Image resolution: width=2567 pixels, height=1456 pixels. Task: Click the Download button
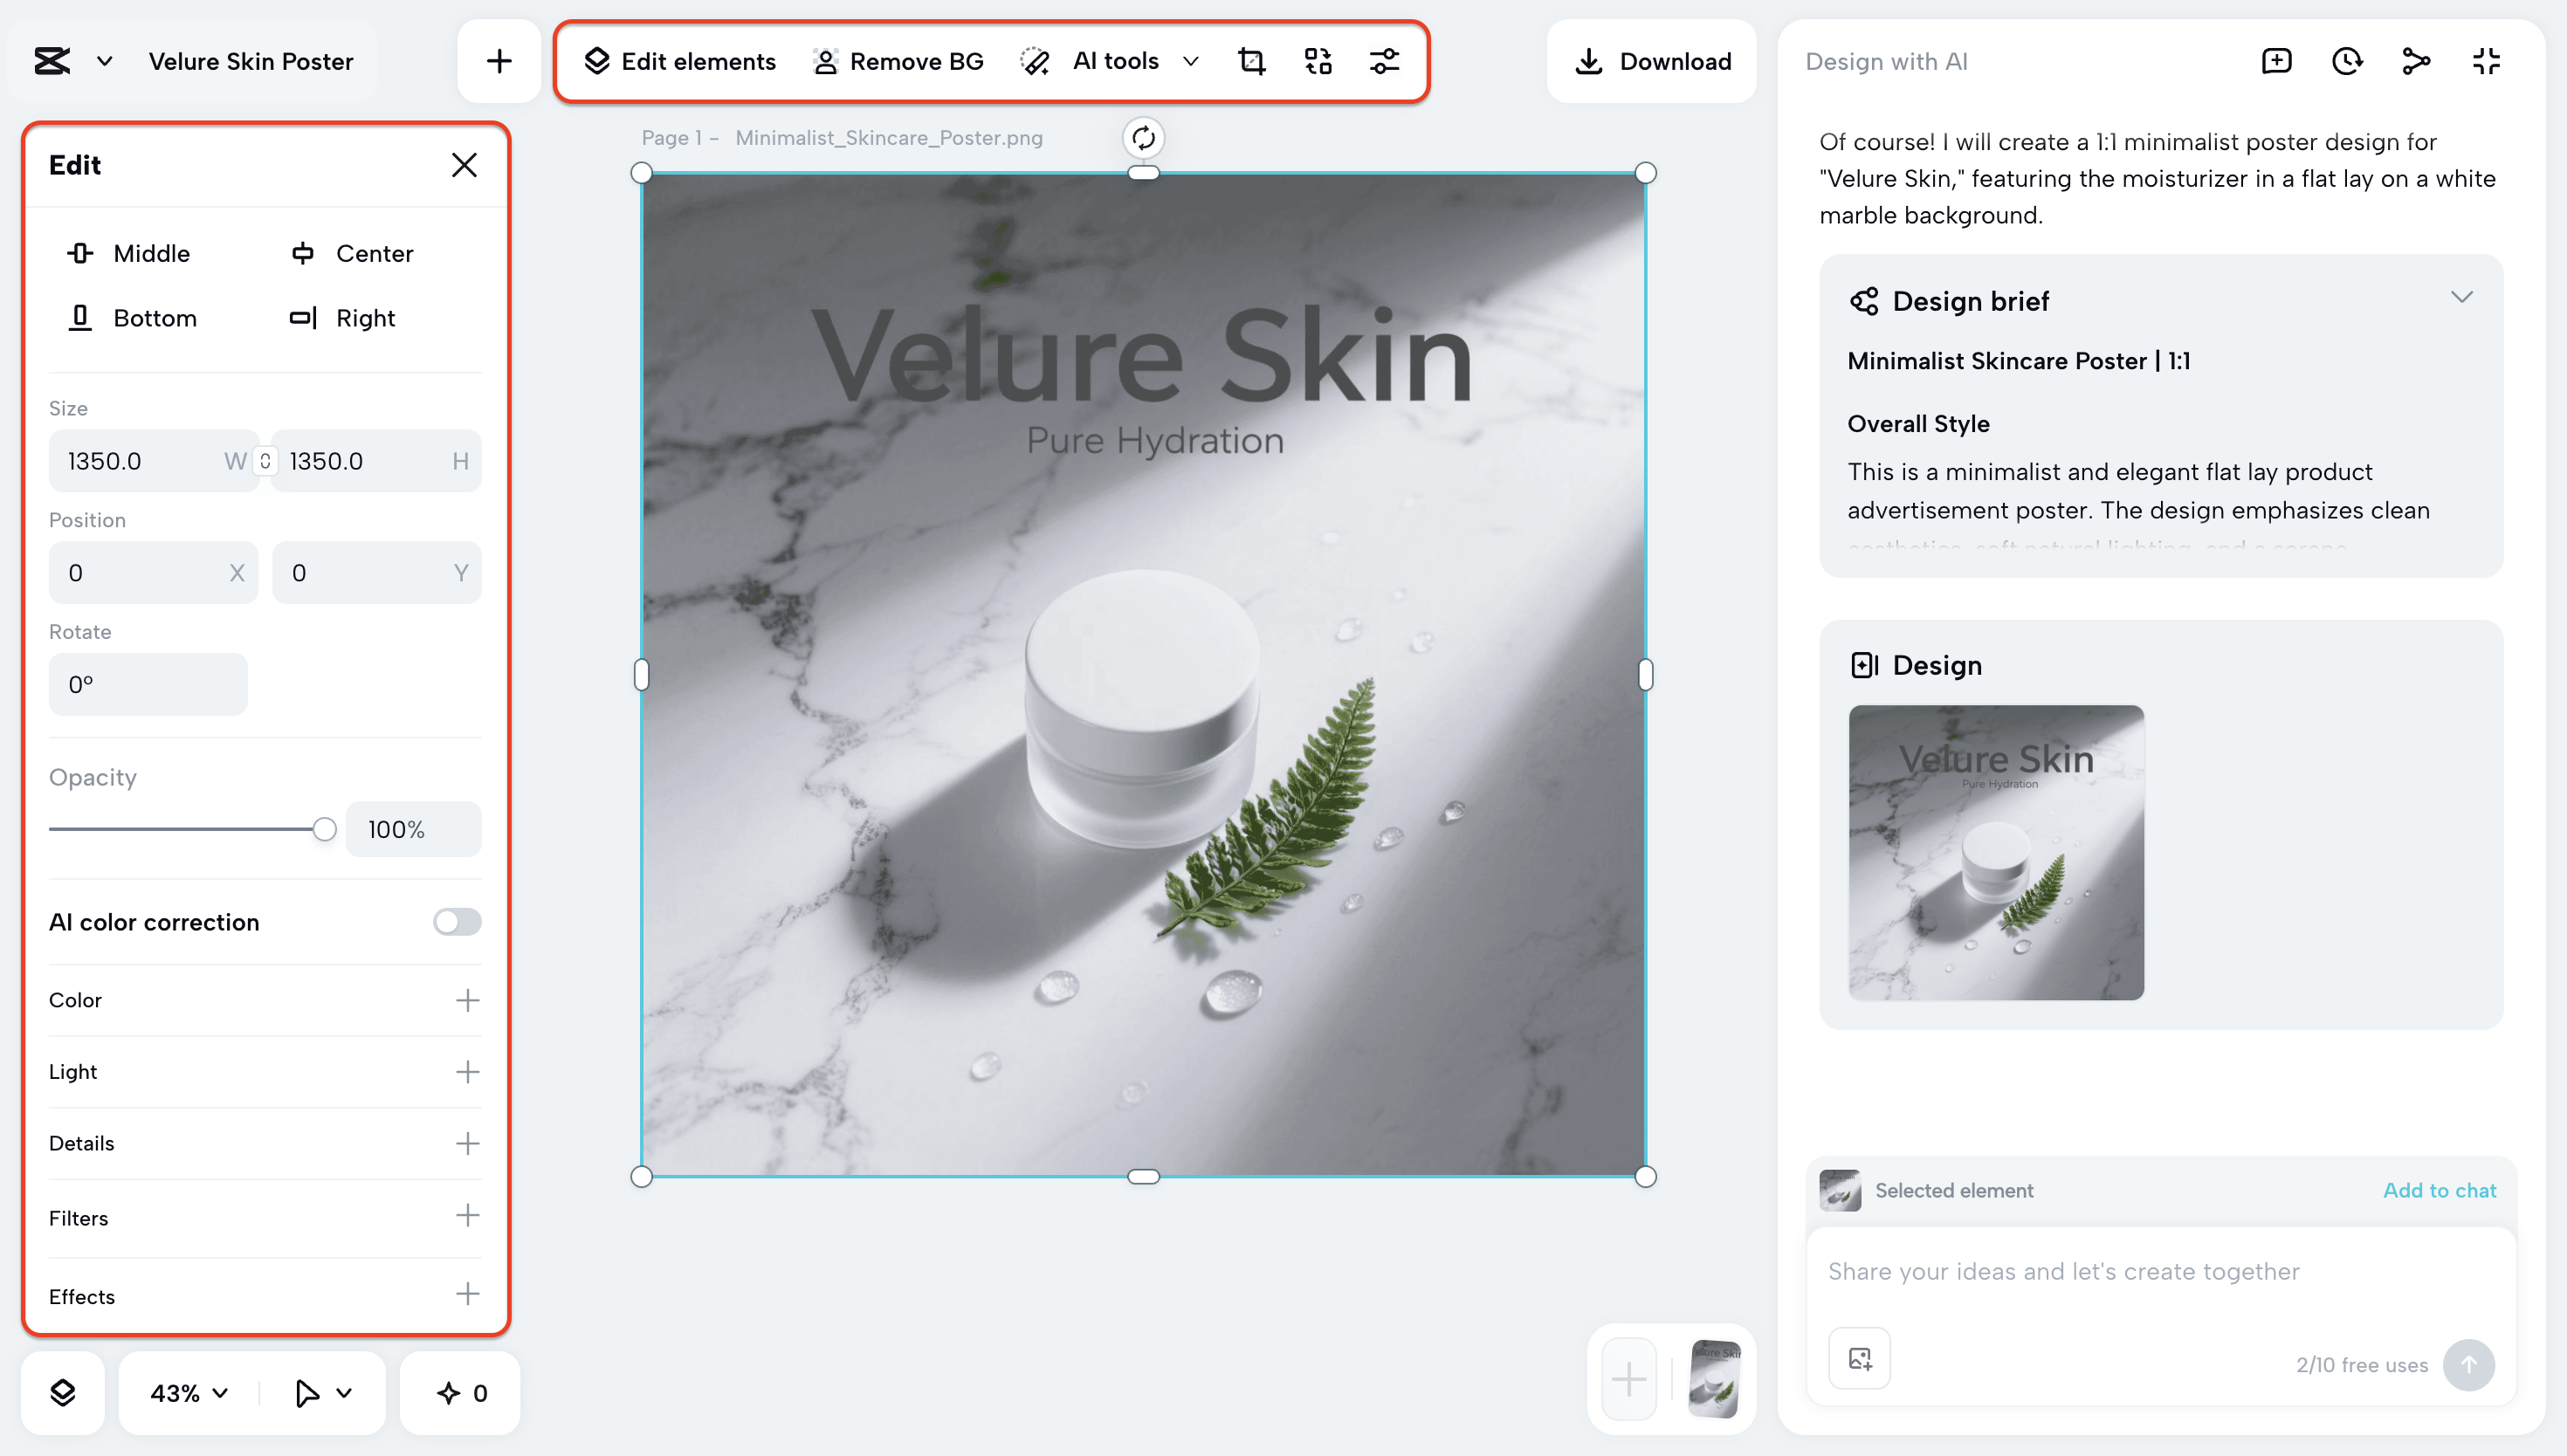coord(1651,61)
